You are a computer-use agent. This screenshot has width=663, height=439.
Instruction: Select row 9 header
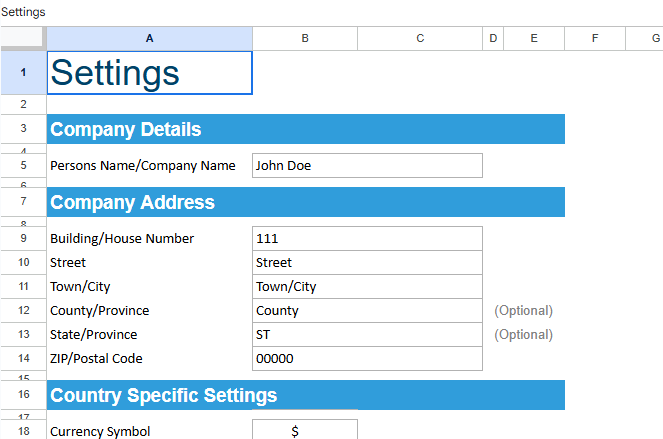22,238
